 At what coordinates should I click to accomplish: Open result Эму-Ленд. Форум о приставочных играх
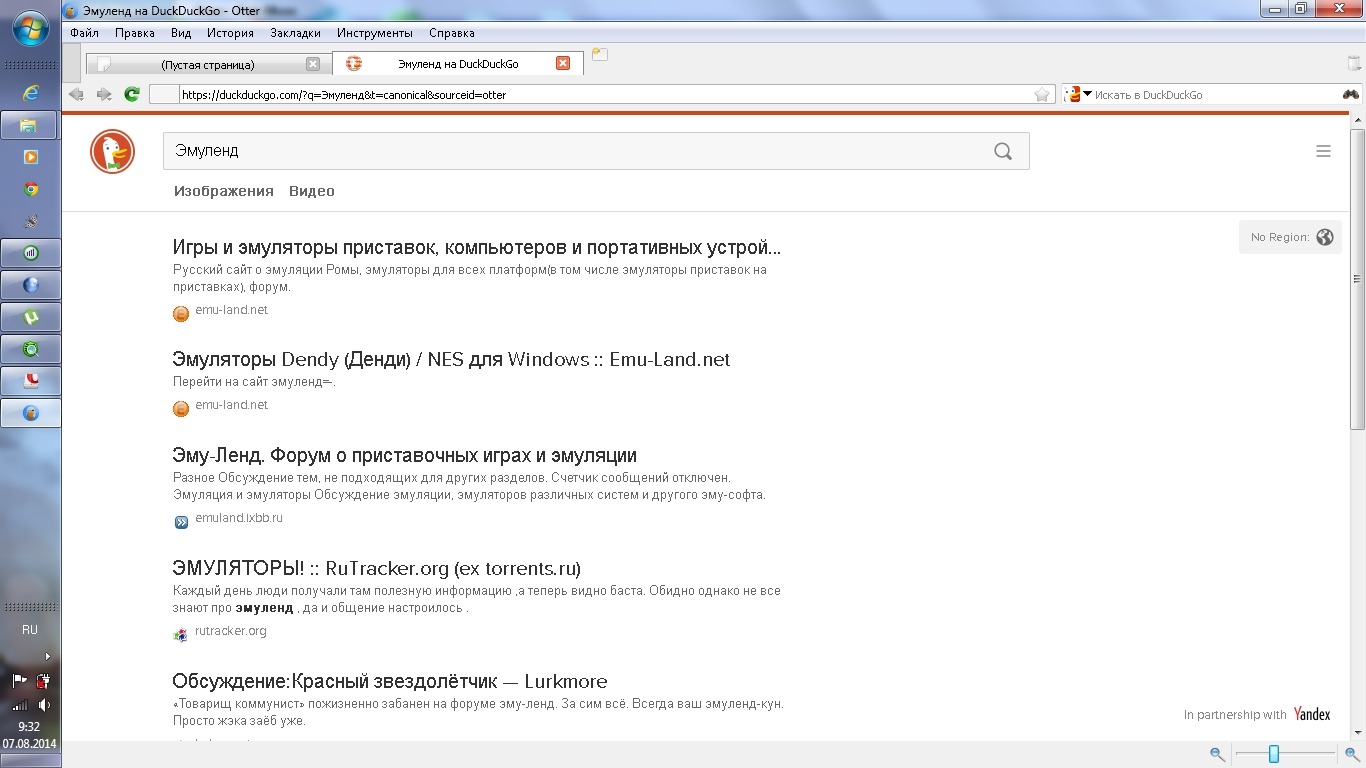[x=404, y=455]
